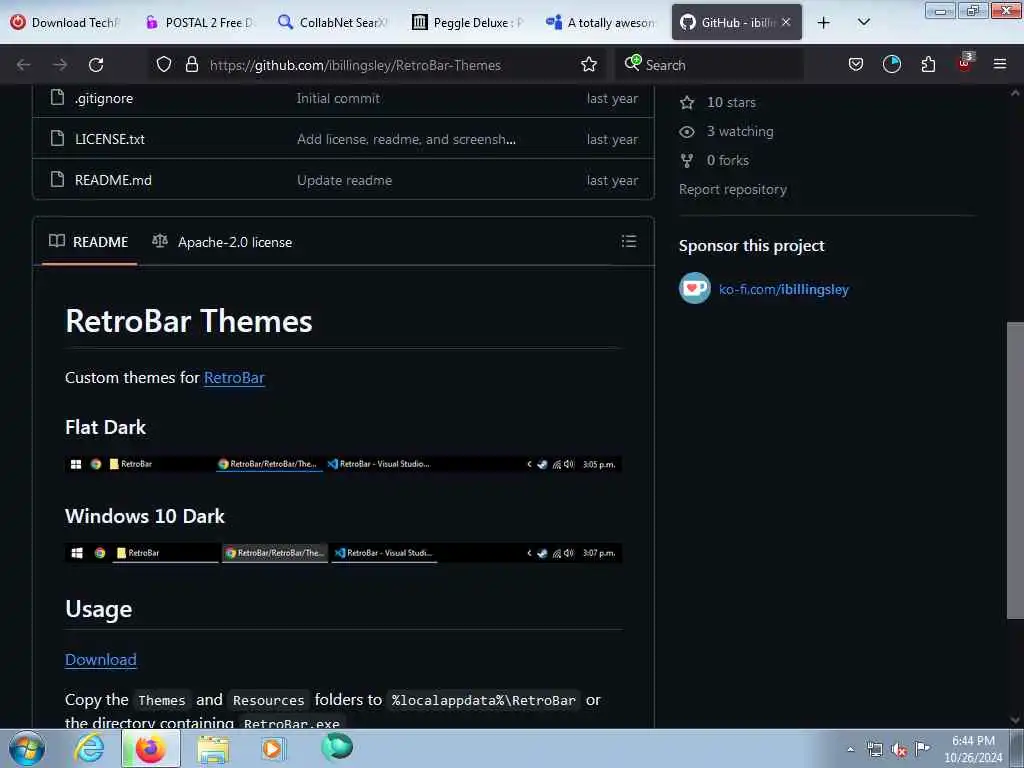Click muted volume tray icon
The image size is (1024, 768).
(899, 750)
